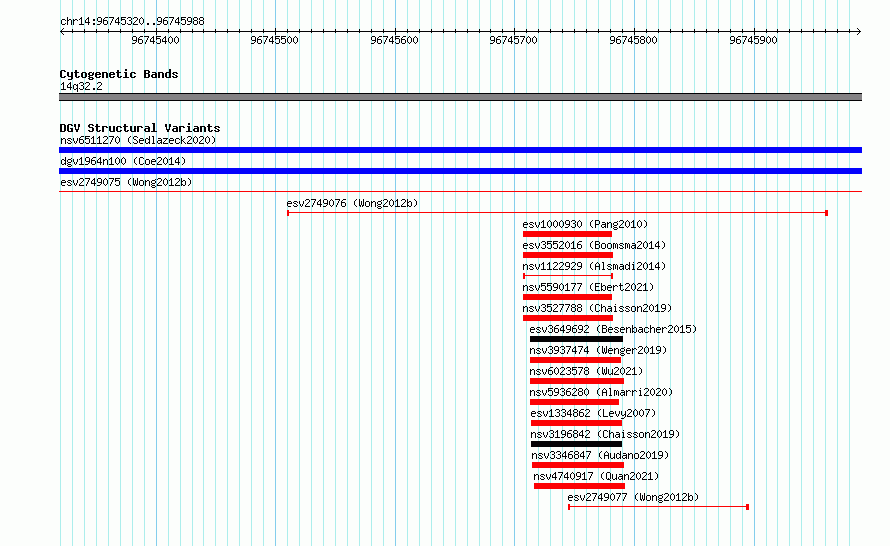Select the red bar under nsv3937474
The height and width of the screenshot is (546, 890).
(575, 360)
